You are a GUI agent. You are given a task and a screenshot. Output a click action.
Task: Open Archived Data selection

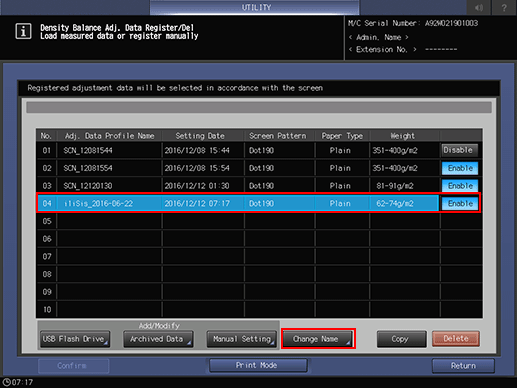pos(158,339)
